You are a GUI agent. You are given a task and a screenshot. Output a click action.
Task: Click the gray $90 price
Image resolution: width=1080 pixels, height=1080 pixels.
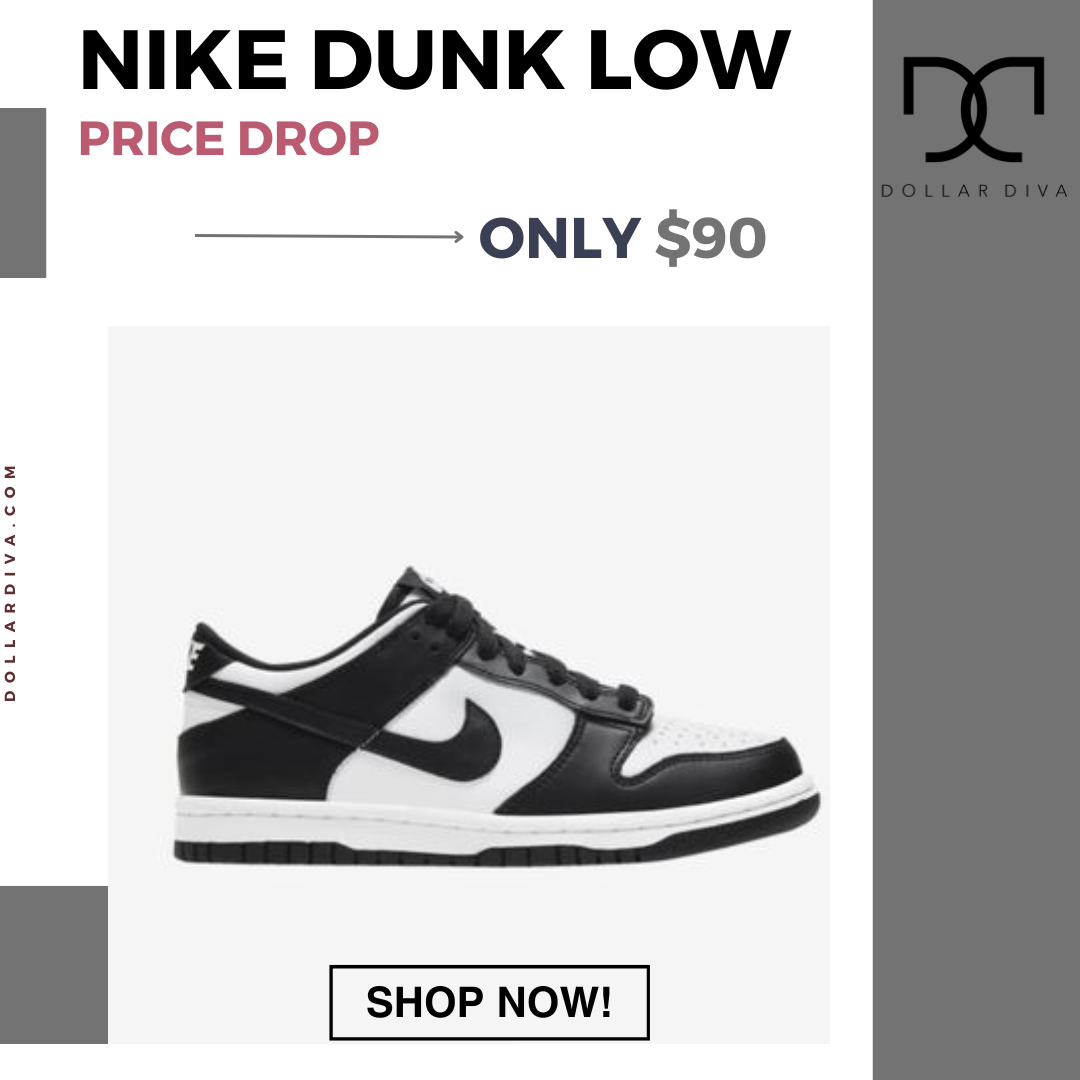click(x=710, y=238)
